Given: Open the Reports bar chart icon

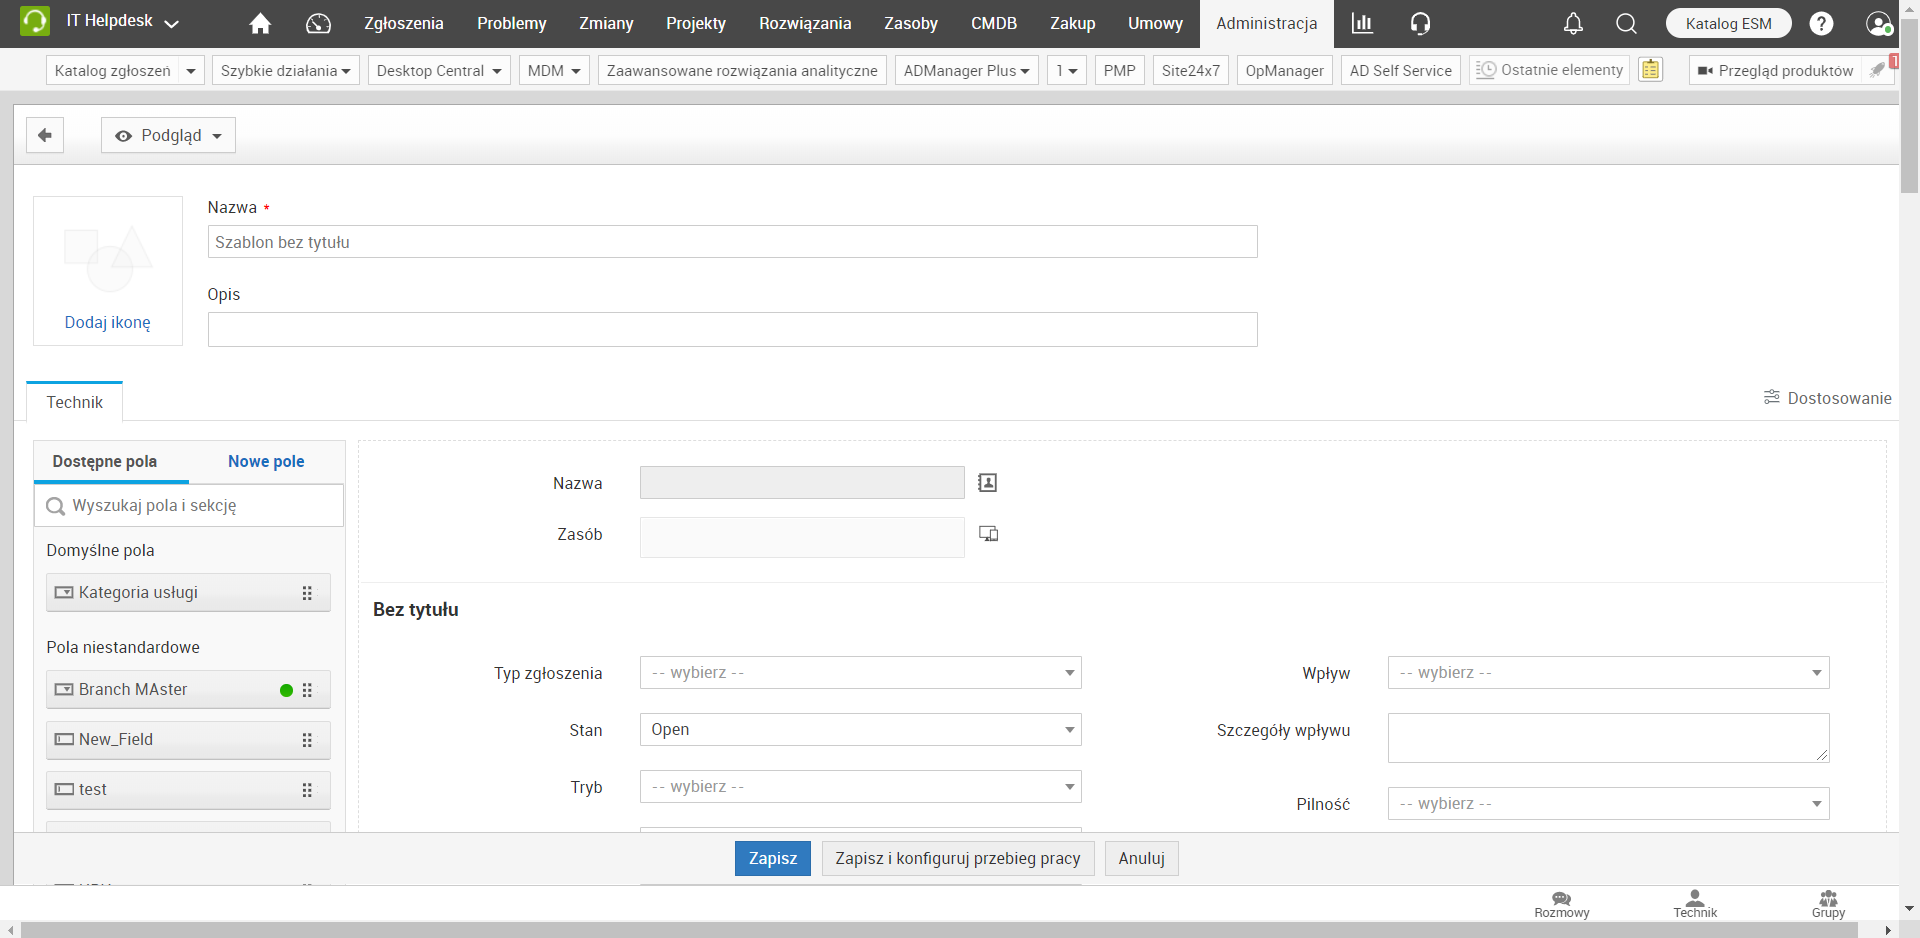Looking at the screenshot, I should (x=1362, y=23).
